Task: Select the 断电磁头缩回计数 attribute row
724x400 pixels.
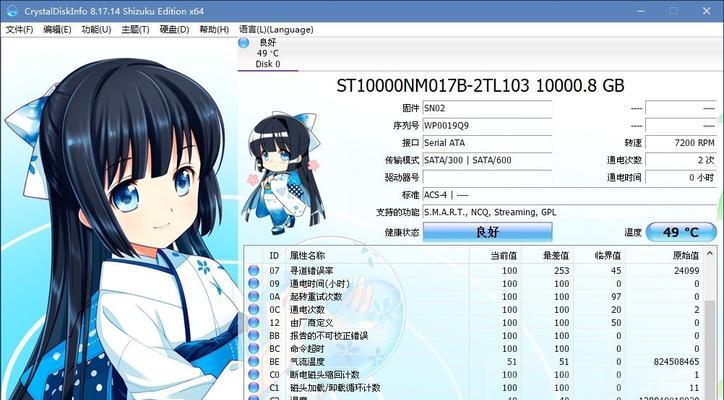Action: point(474,375)
